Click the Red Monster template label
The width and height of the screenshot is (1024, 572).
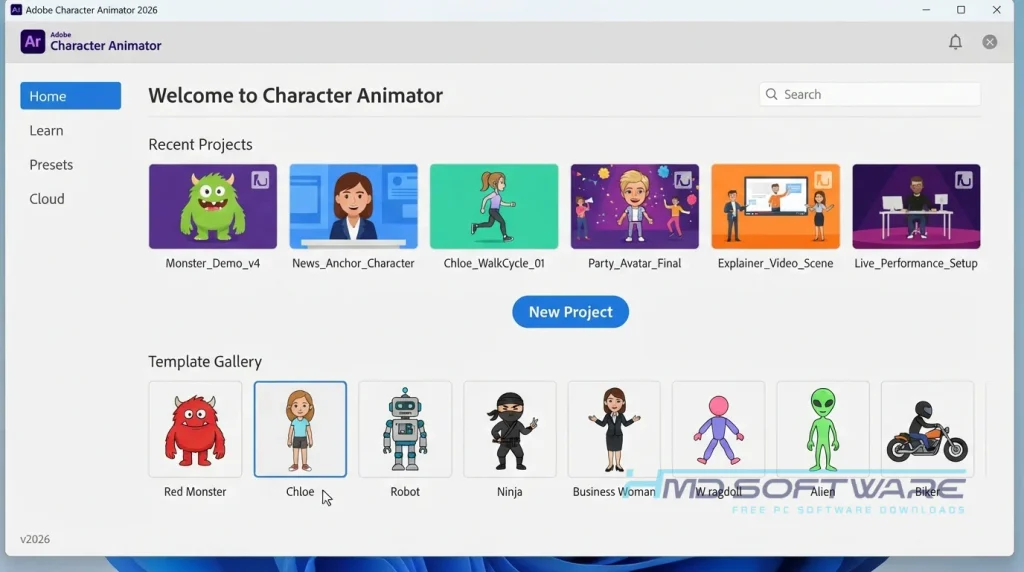point(195,492)
